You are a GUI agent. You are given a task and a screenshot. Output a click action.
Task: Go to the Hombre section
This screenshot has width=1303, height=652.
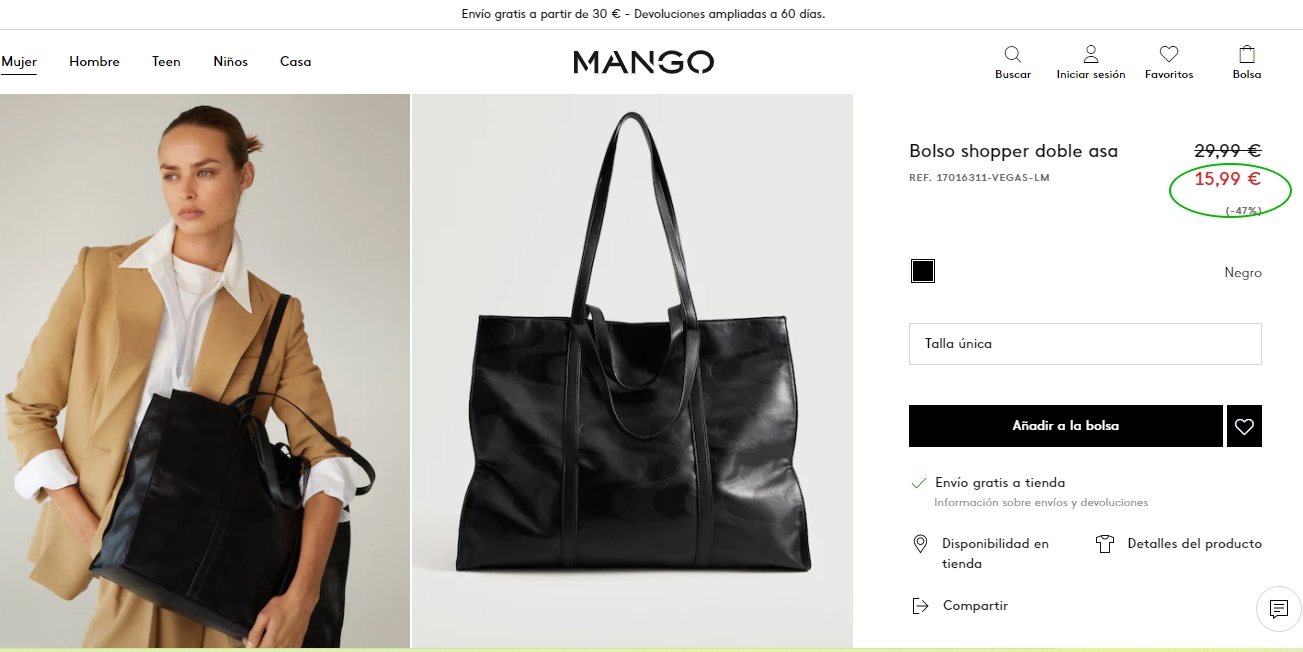(x=94, y=61)
